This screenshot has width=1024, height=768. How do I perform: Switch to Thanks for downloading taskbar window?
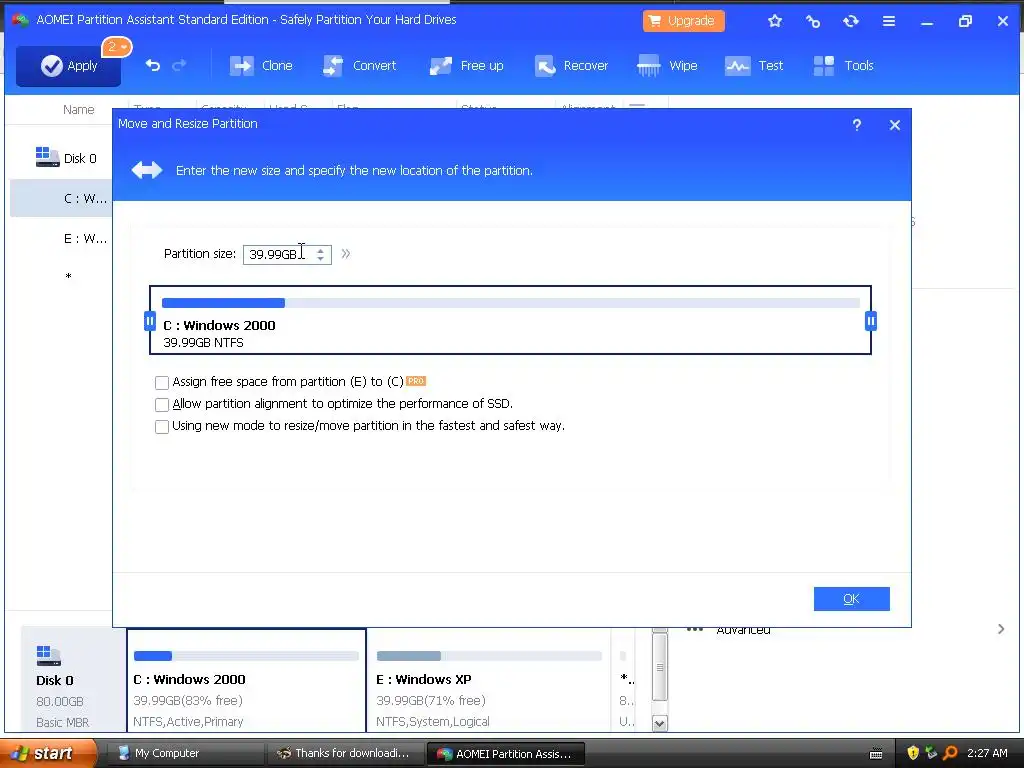(x=344, y=753)
